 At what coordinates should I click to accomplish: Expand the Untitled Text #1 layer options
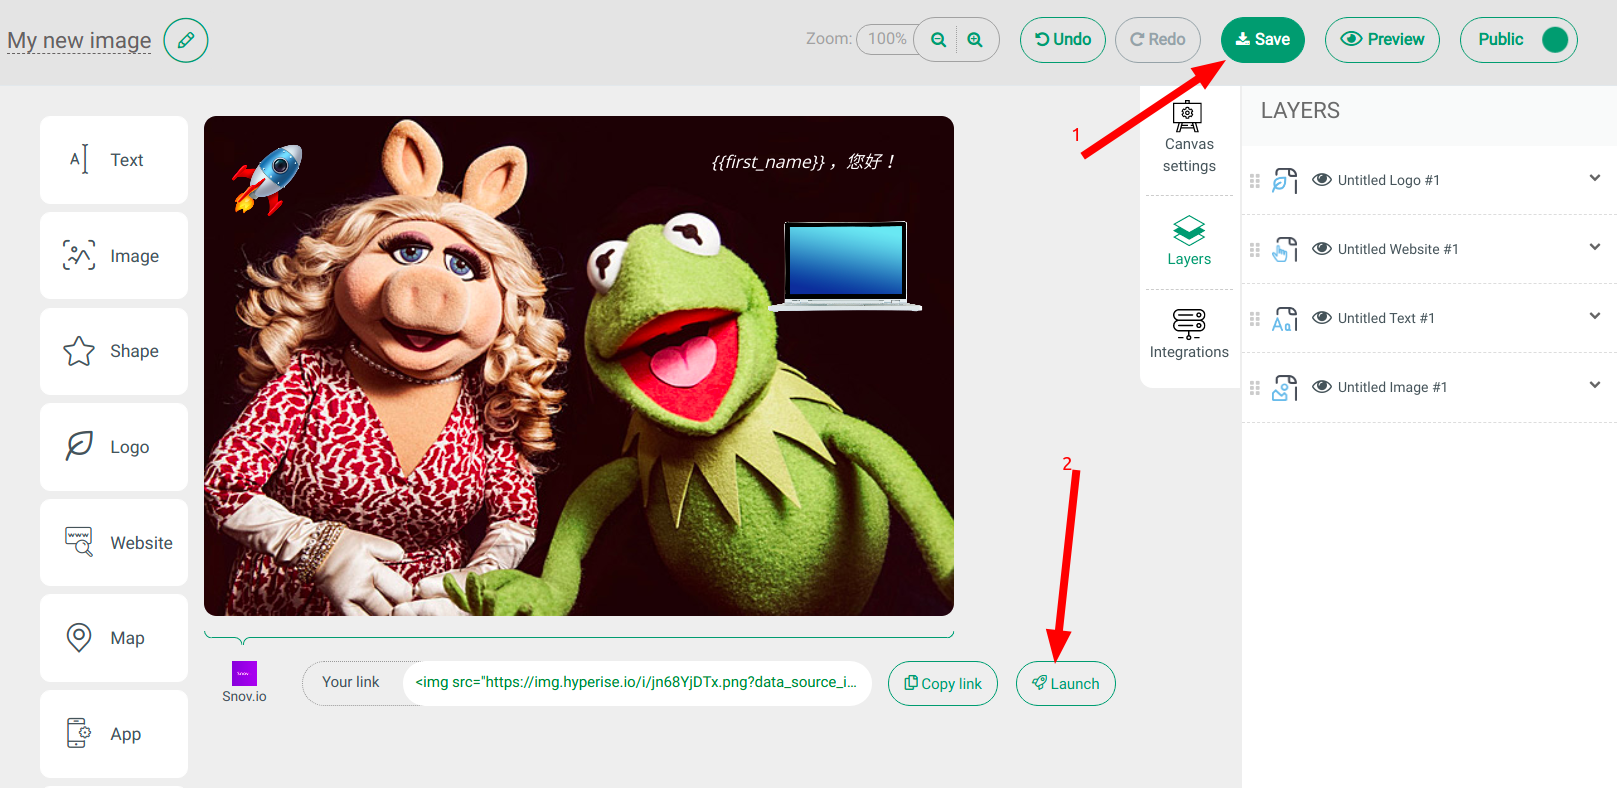click(x=1595, y=316)
